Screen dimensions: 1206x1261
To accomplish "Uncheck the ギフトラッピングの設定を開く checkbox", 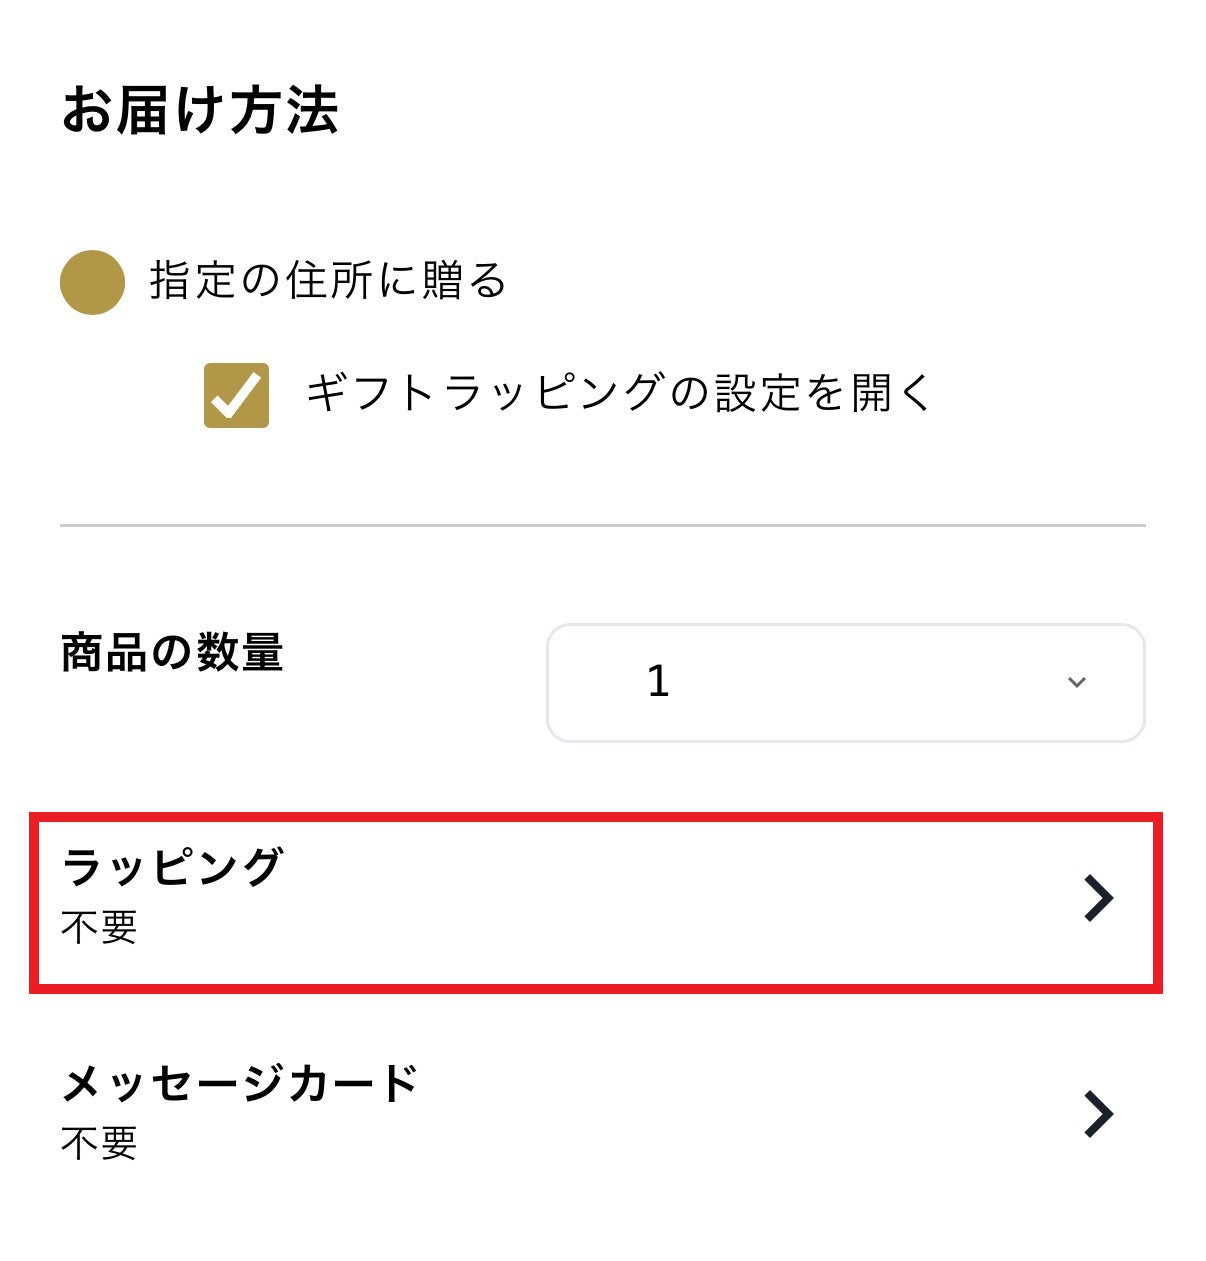I will [x=236, y=395].
